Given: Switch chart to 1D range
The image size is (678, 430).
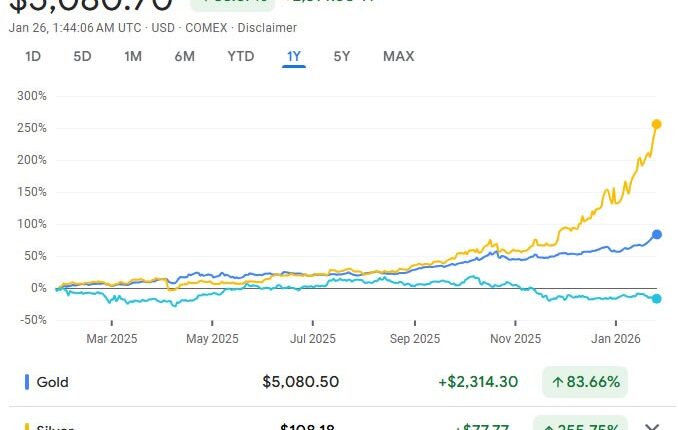Looking at the screenshot, I should coord(33,56).
